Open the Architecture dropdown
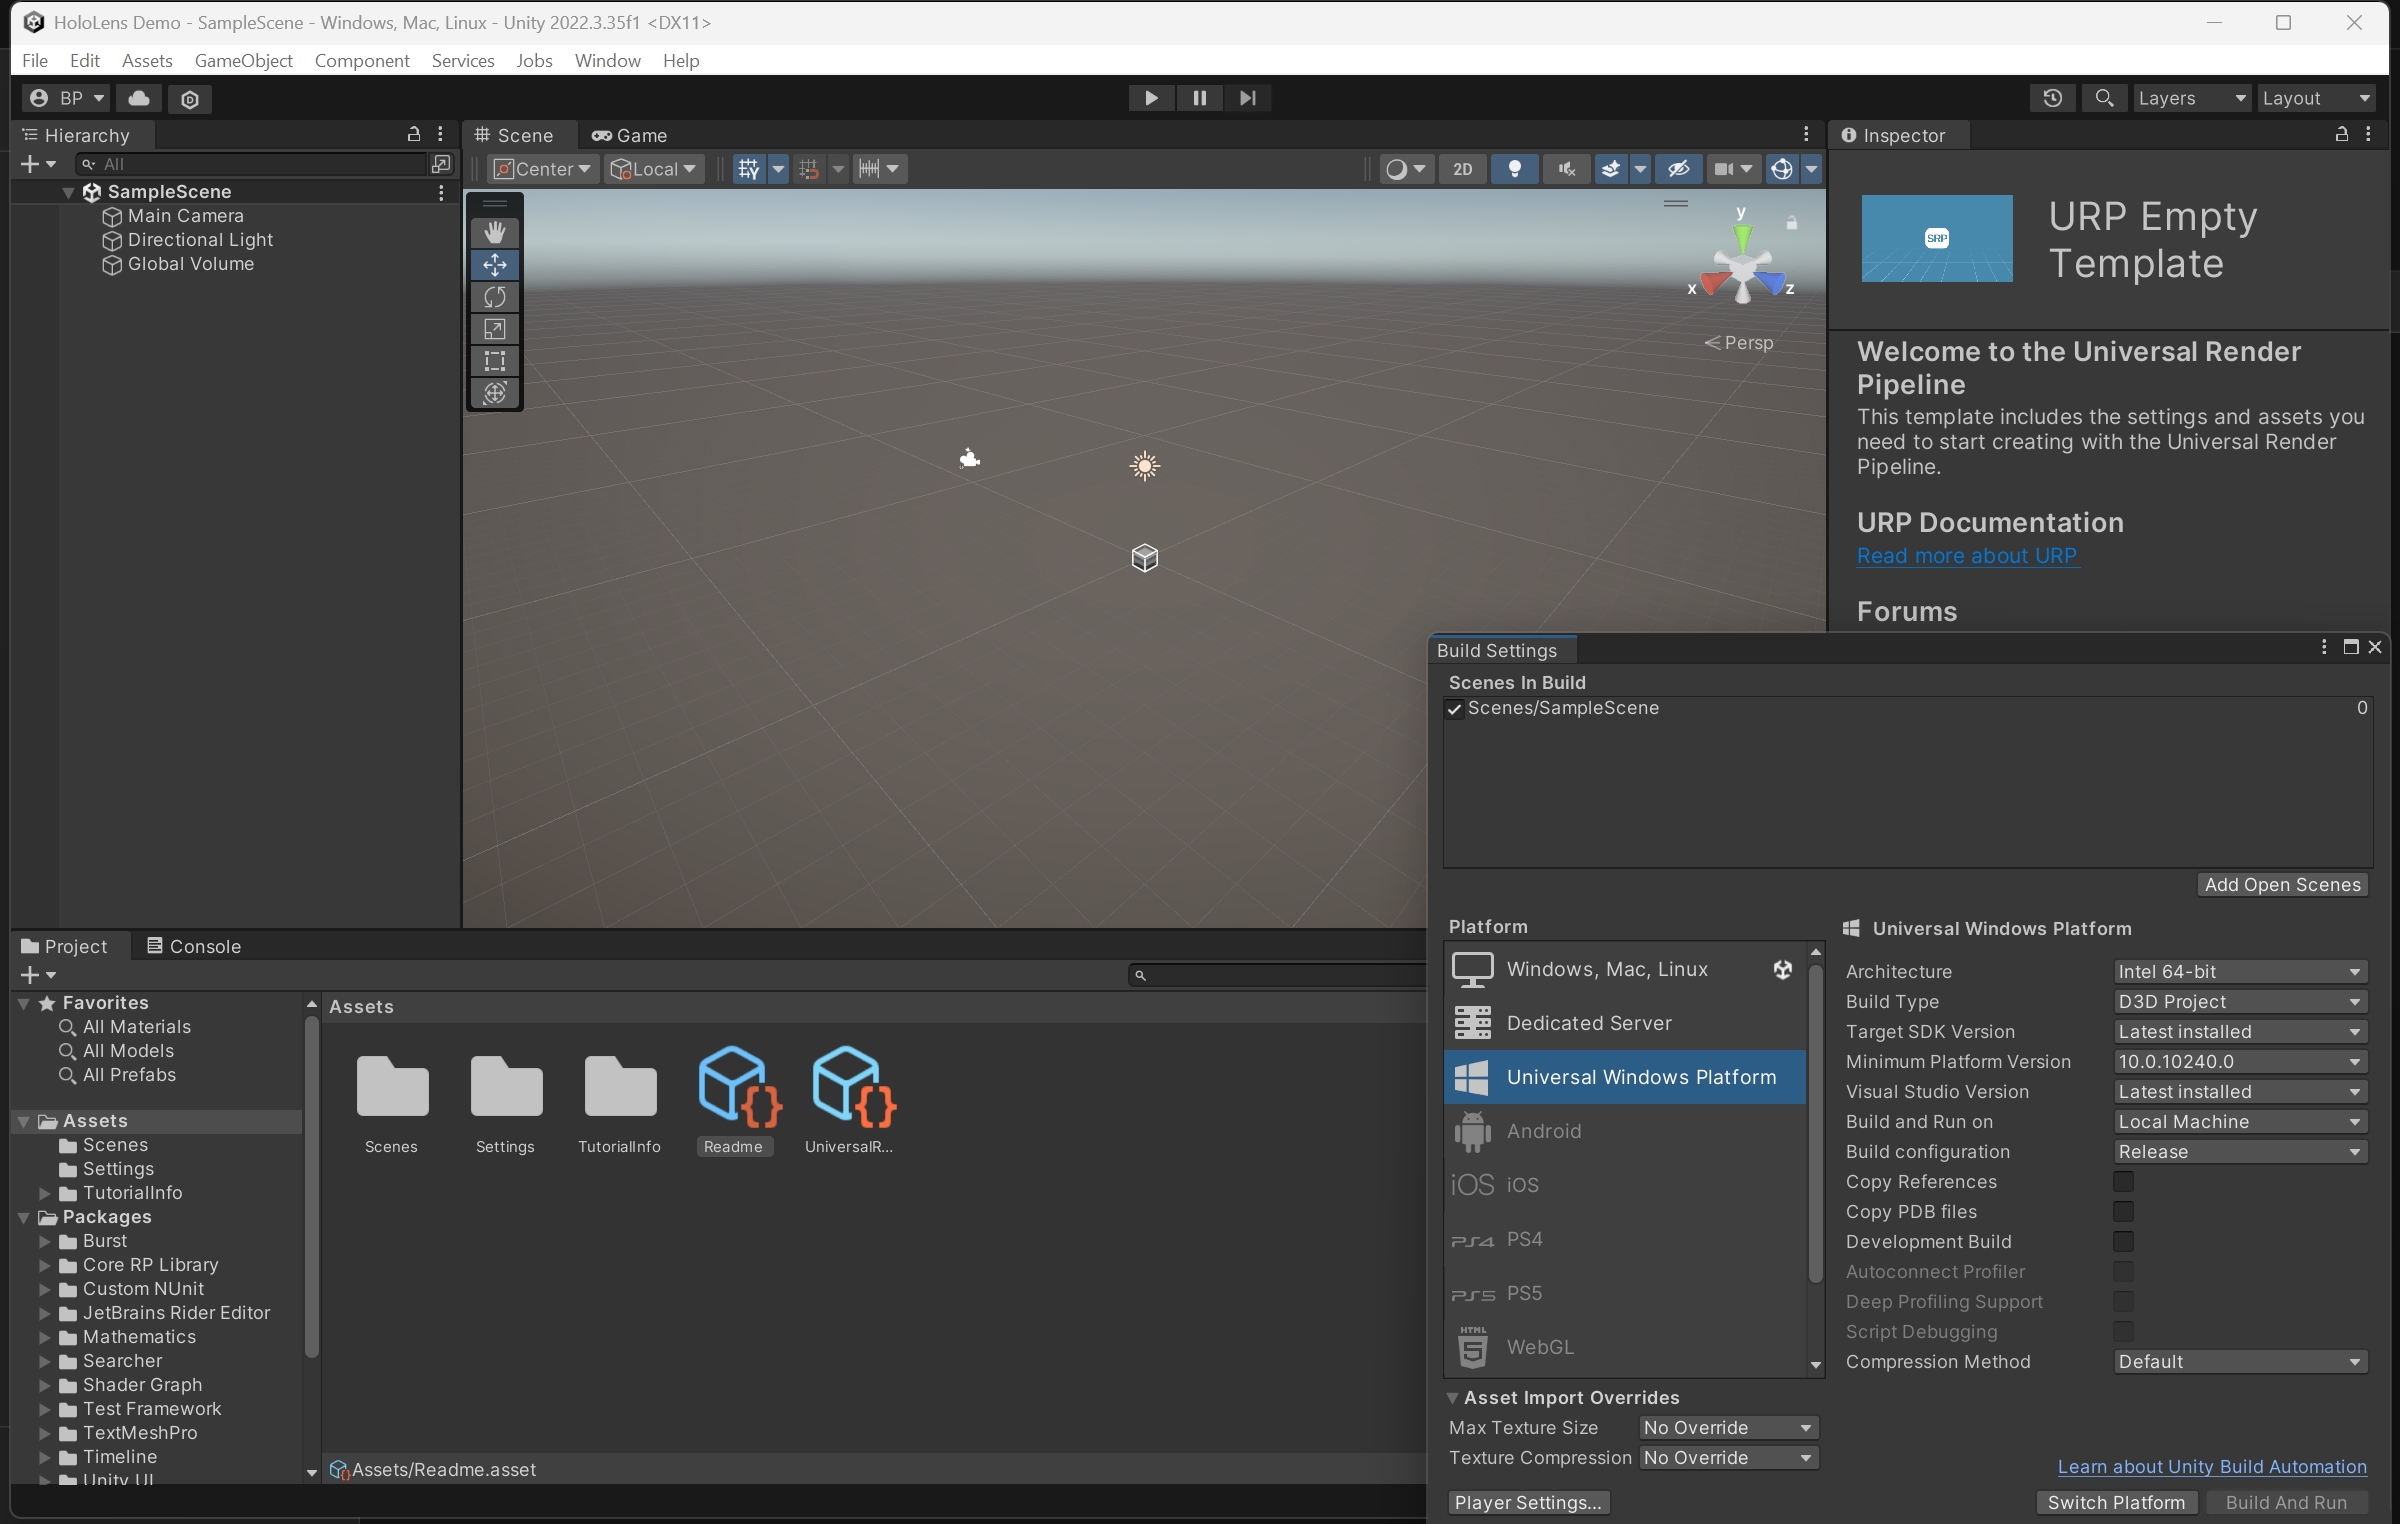The width and height of the screenshot is (2400, 1524). click(x=2239, y=971)
